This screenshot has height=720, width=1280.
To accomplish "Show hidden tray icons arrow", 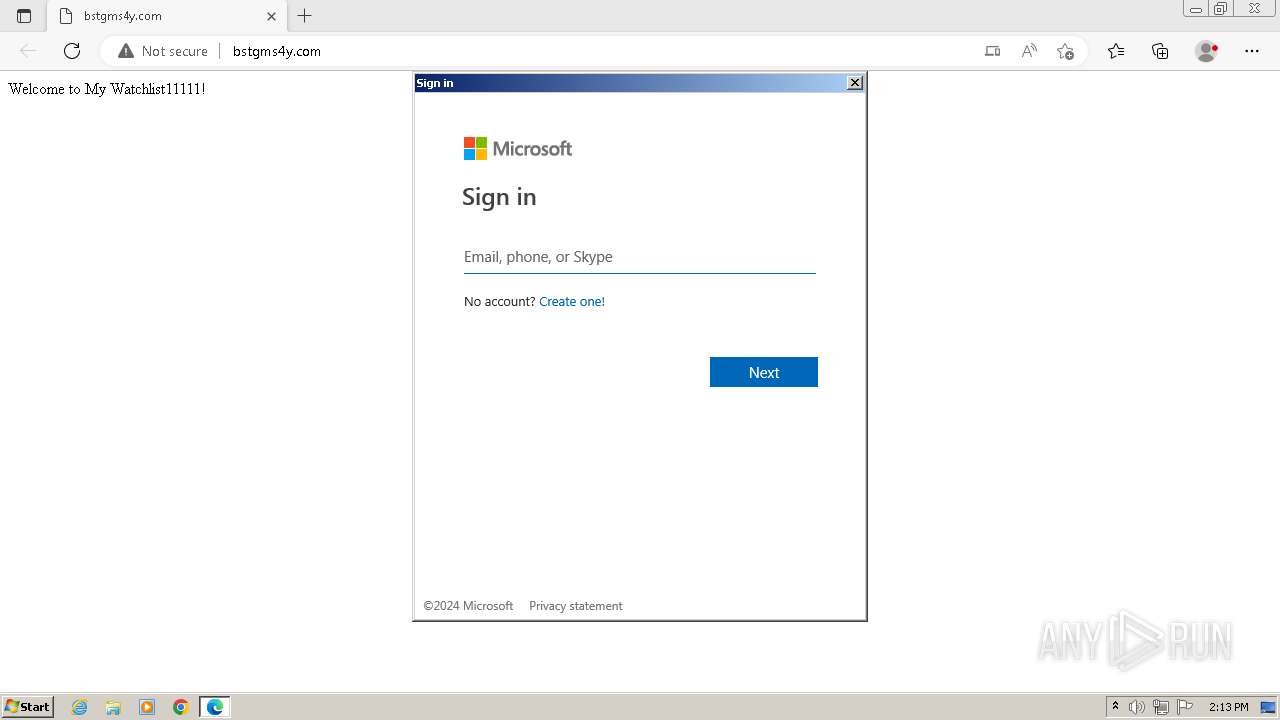I will click(x=1116, y=707).
